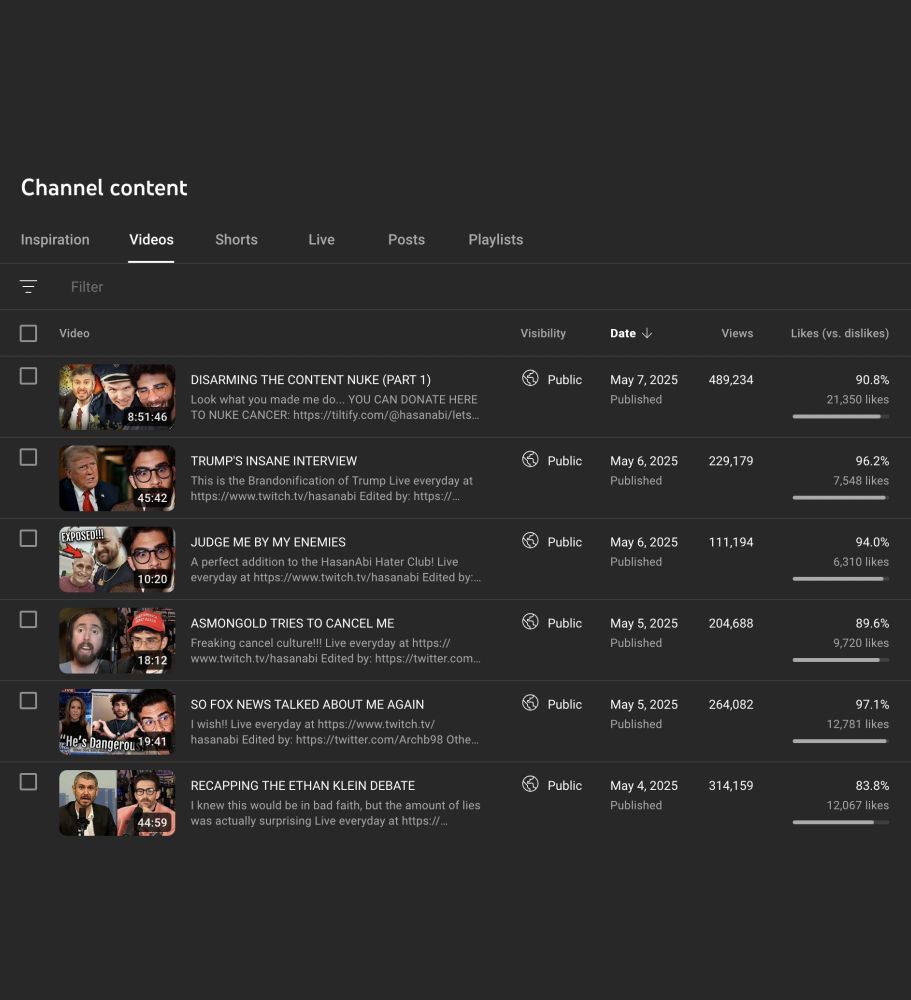Switch to the Live tab

point(322,240)
